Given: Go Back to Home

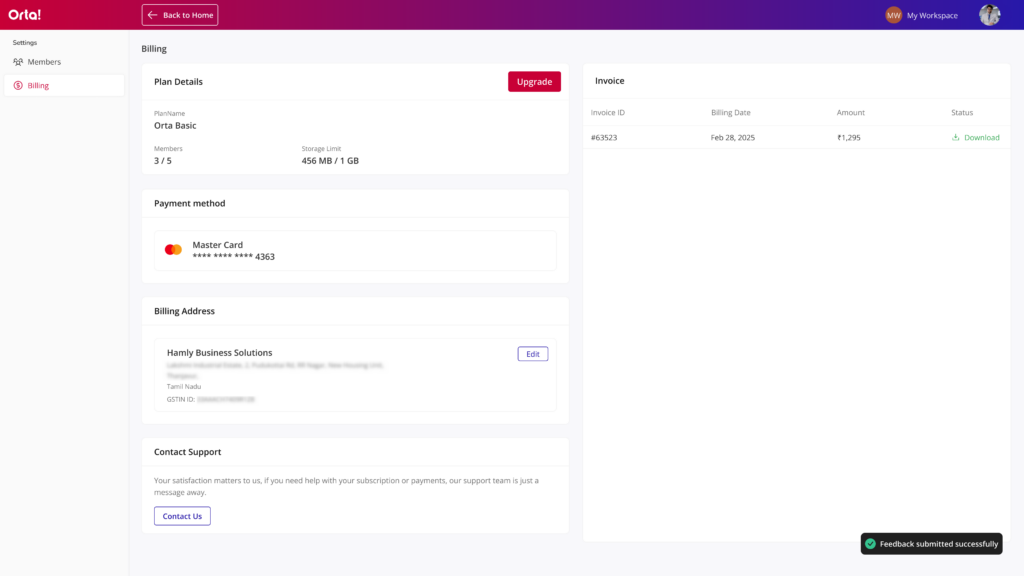Looking at the screenshot, I should click(180, 15).
